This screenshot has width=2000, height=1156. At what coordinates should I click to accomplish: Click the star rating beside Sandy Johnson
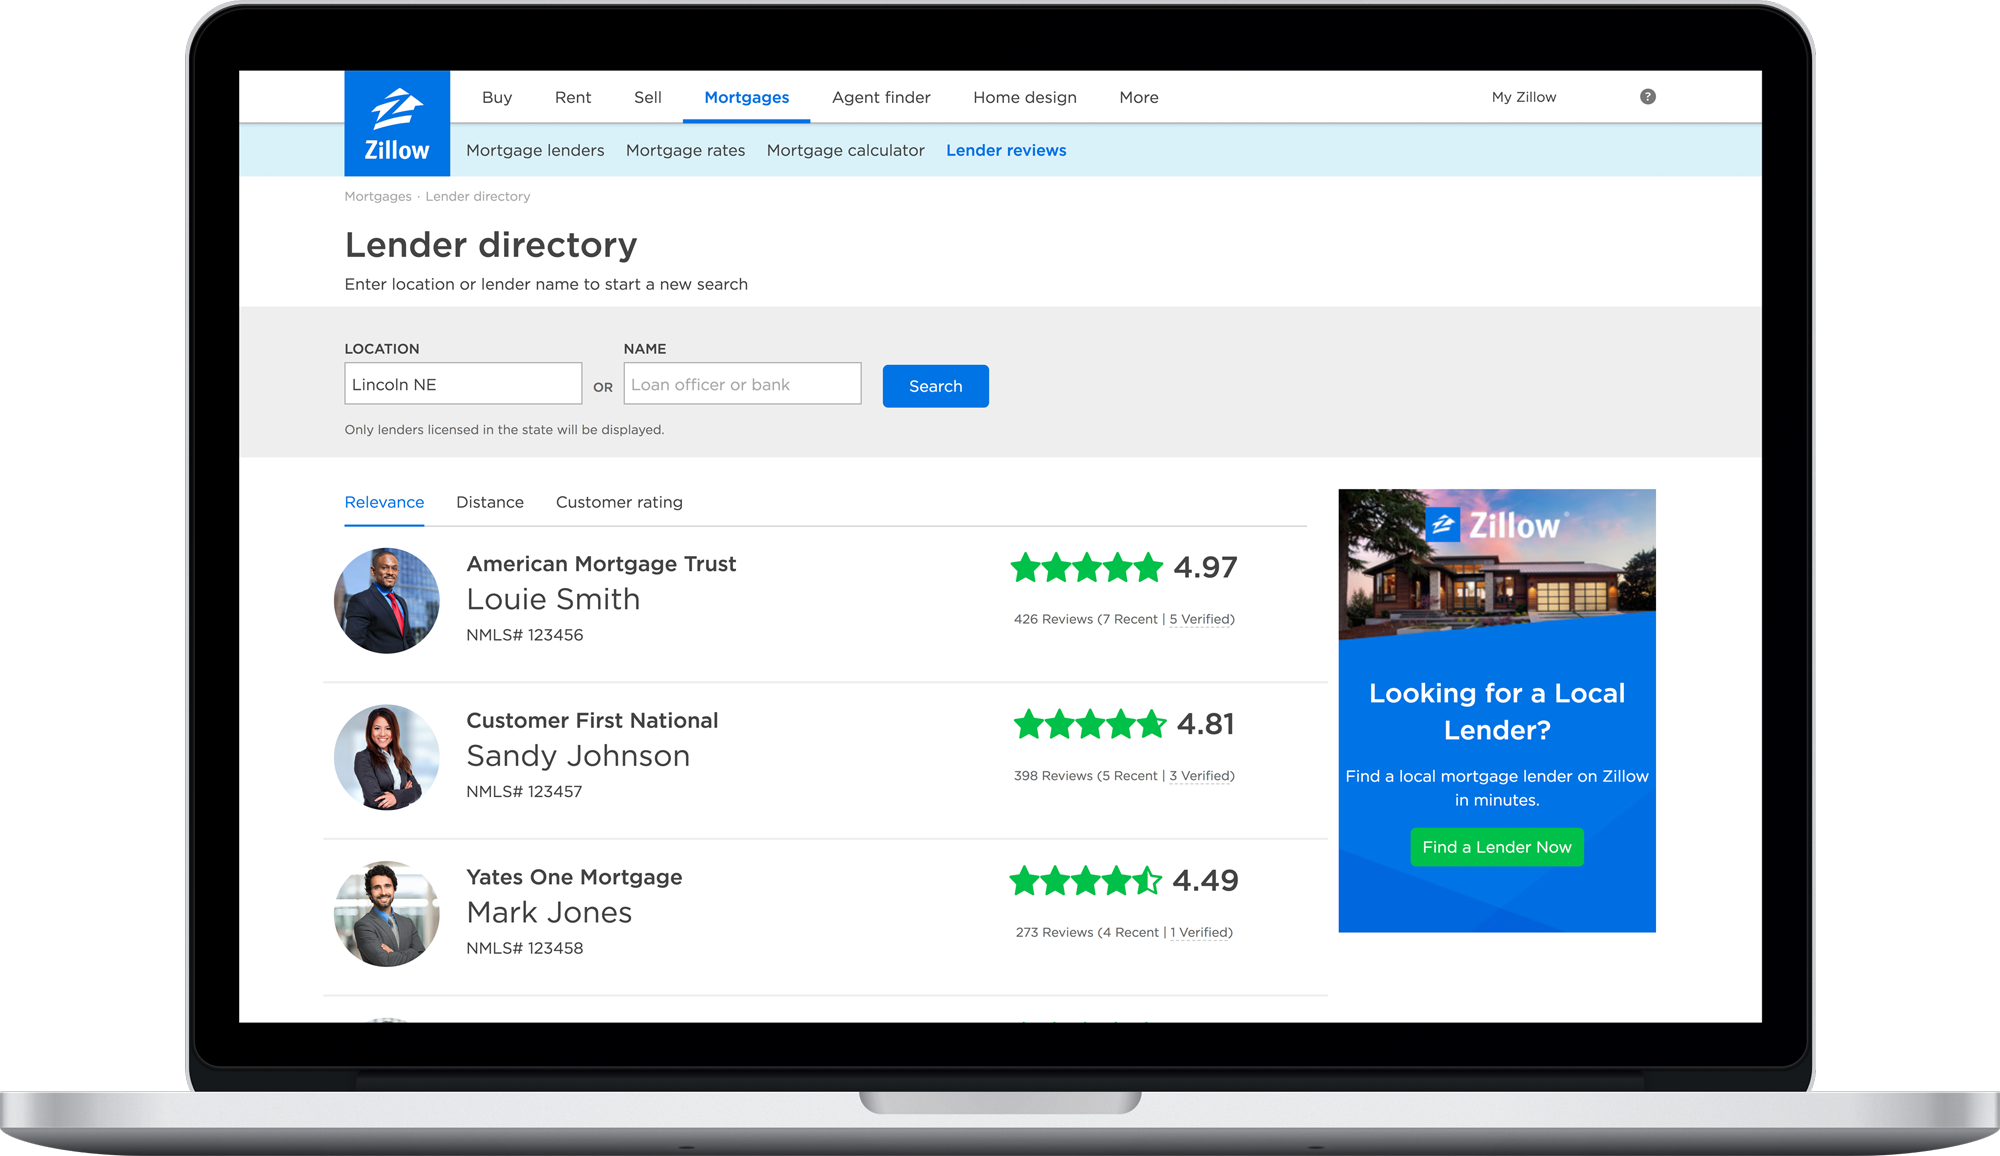[1087, 724]
